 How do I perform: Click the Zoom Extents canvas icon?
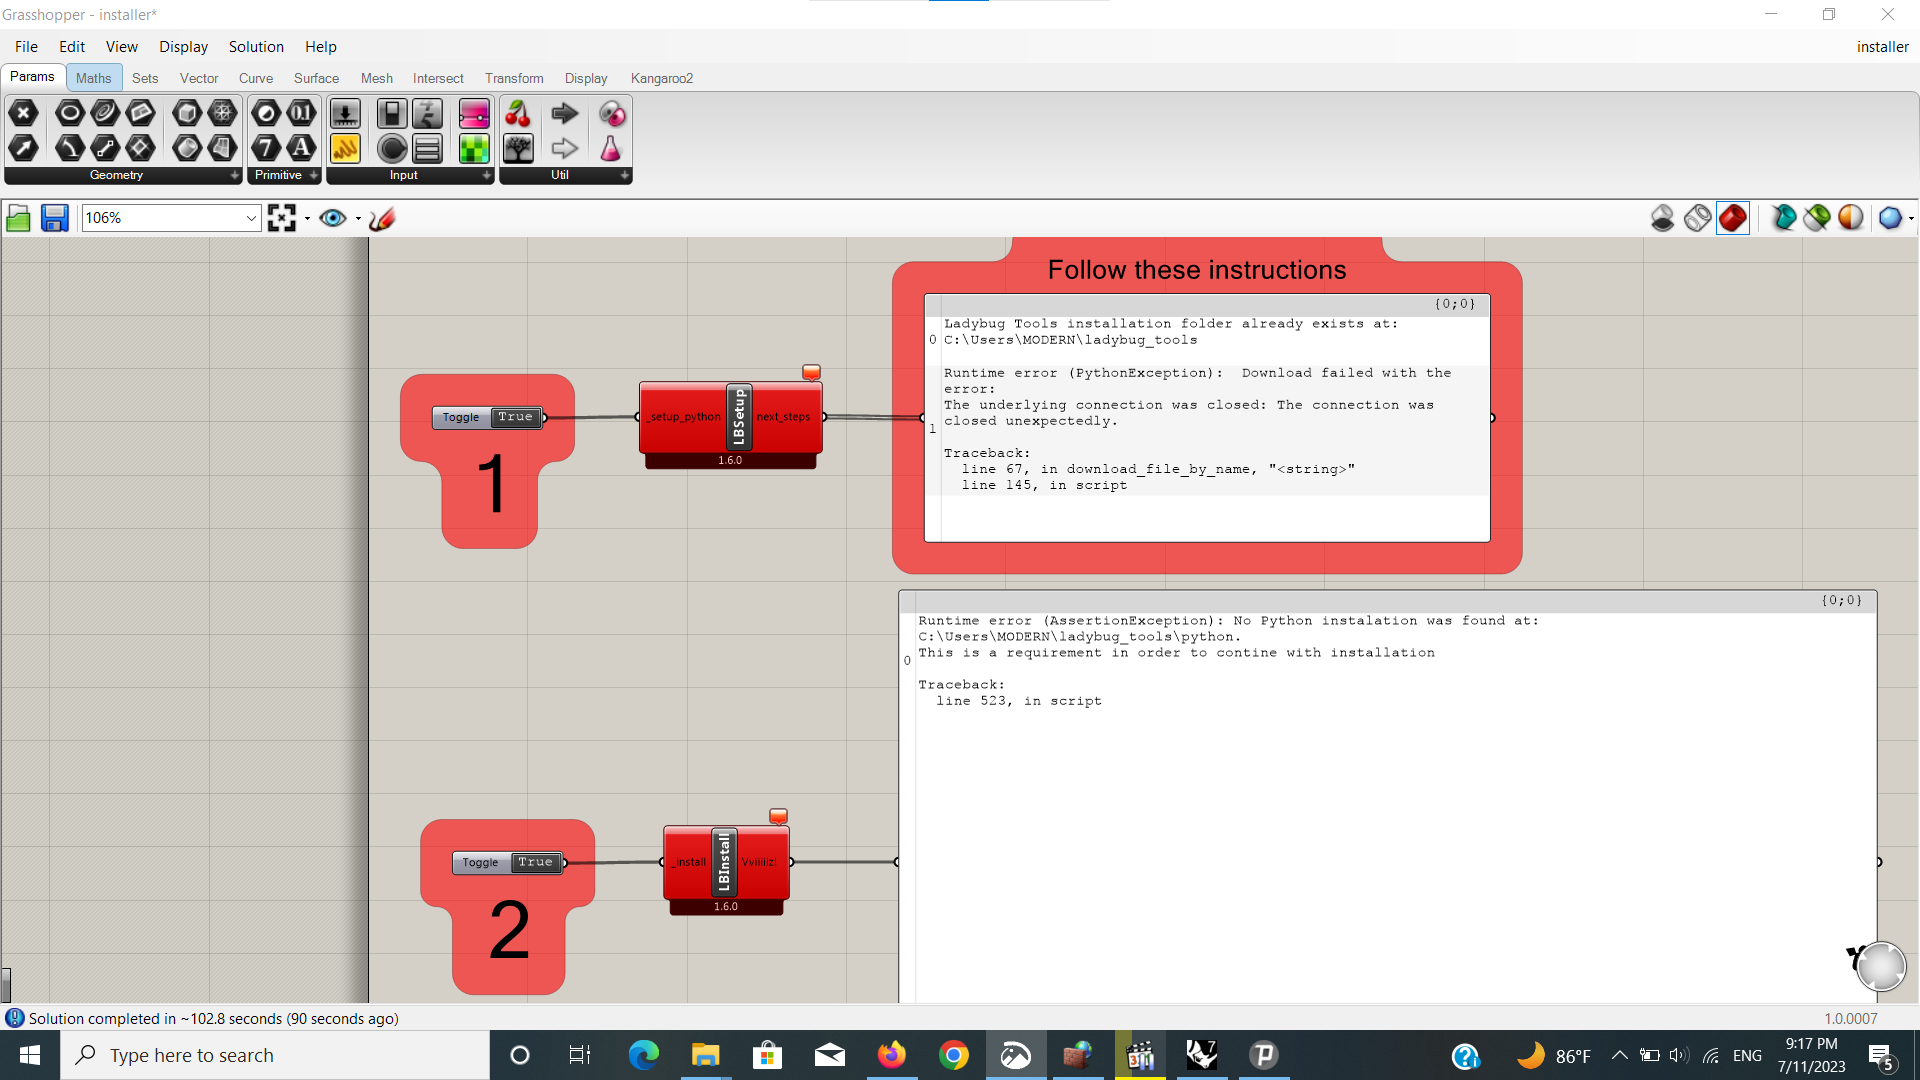click(x=282, y=218)
